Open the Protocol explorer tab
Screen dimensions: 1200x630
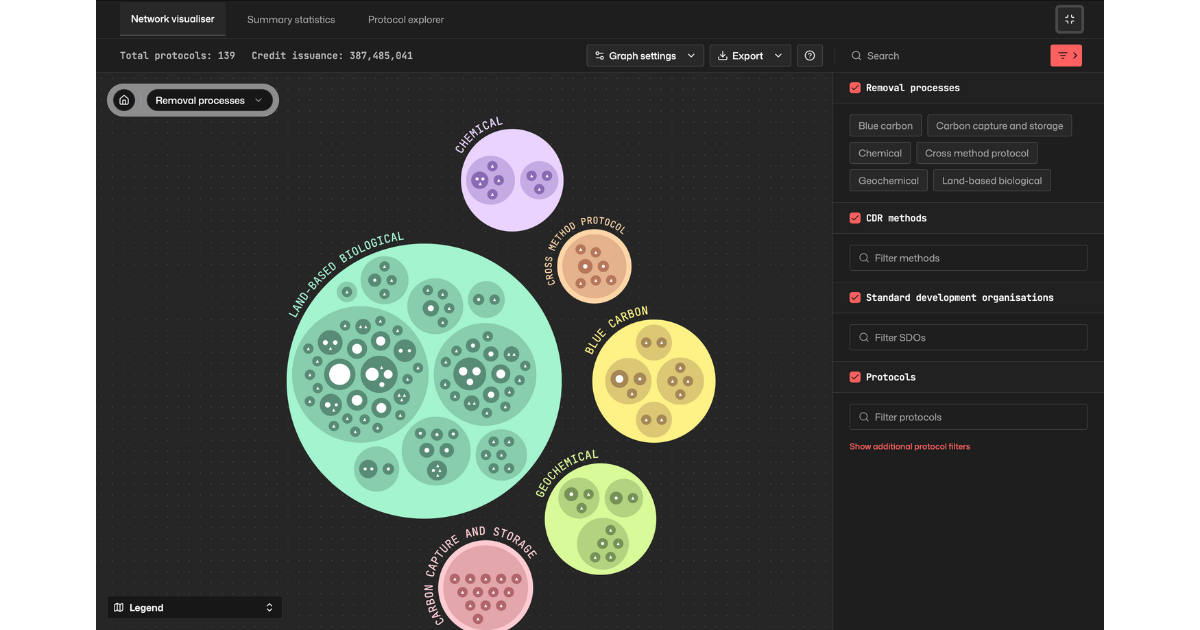tap(406, 19)
